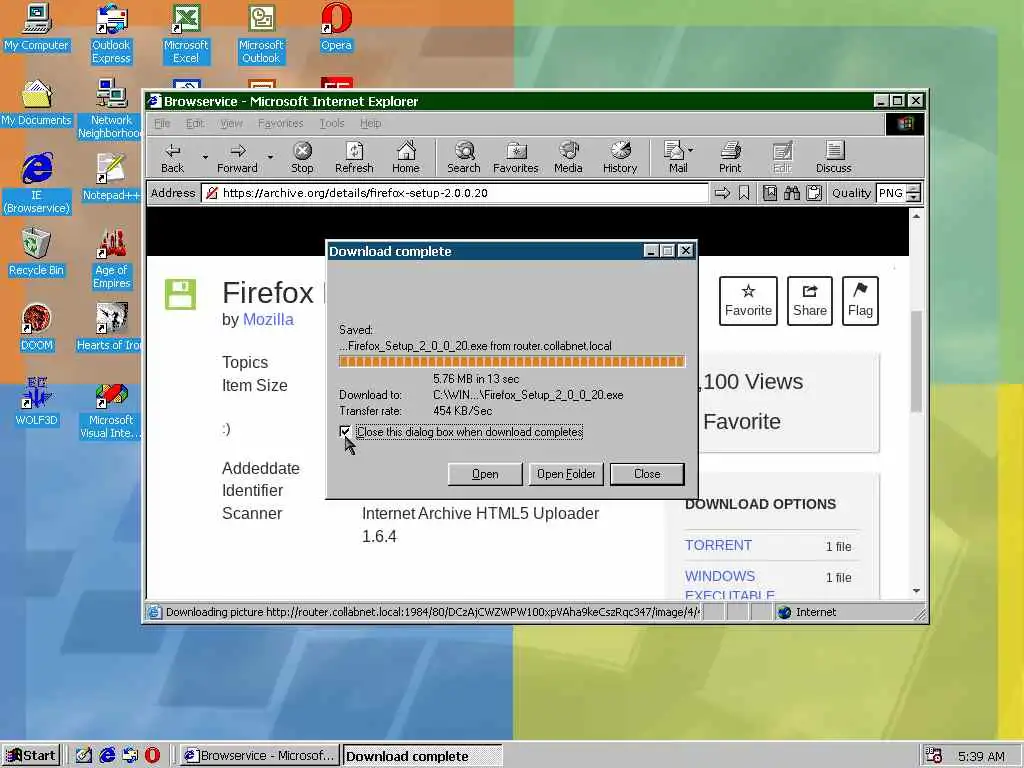Viewport: 1024px width, 768px height.
Task: Click Open Folder in download dialog
Action: pos(566,474)
